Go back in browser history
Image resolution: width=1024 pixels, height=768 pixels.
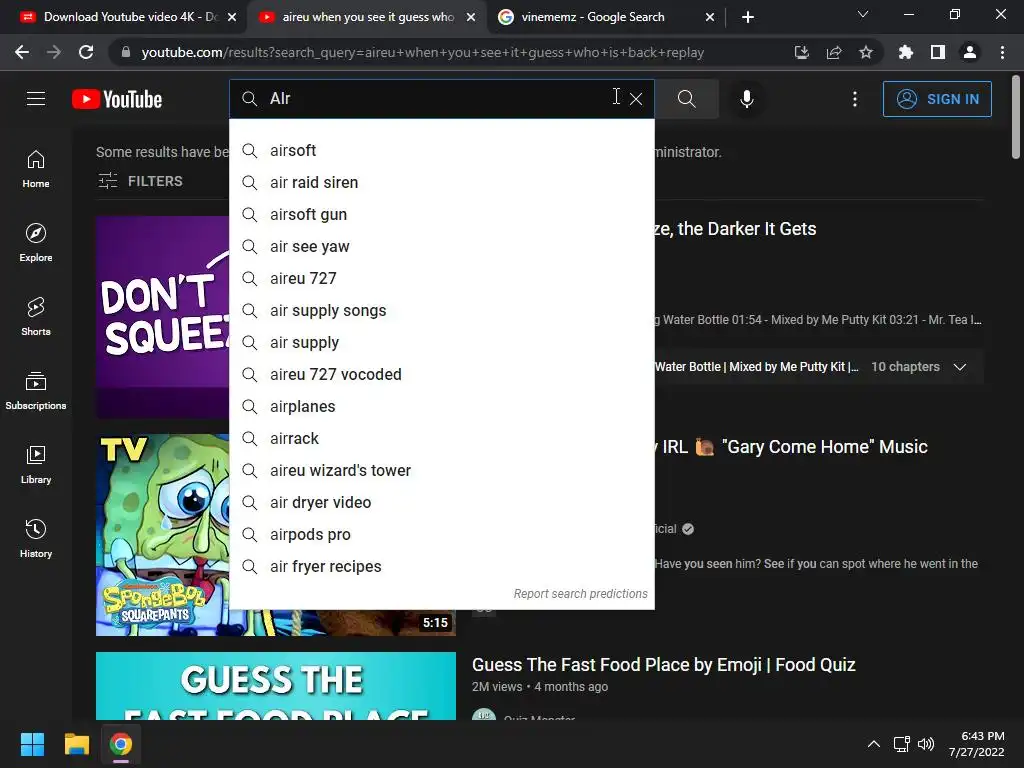click(22, 52)
